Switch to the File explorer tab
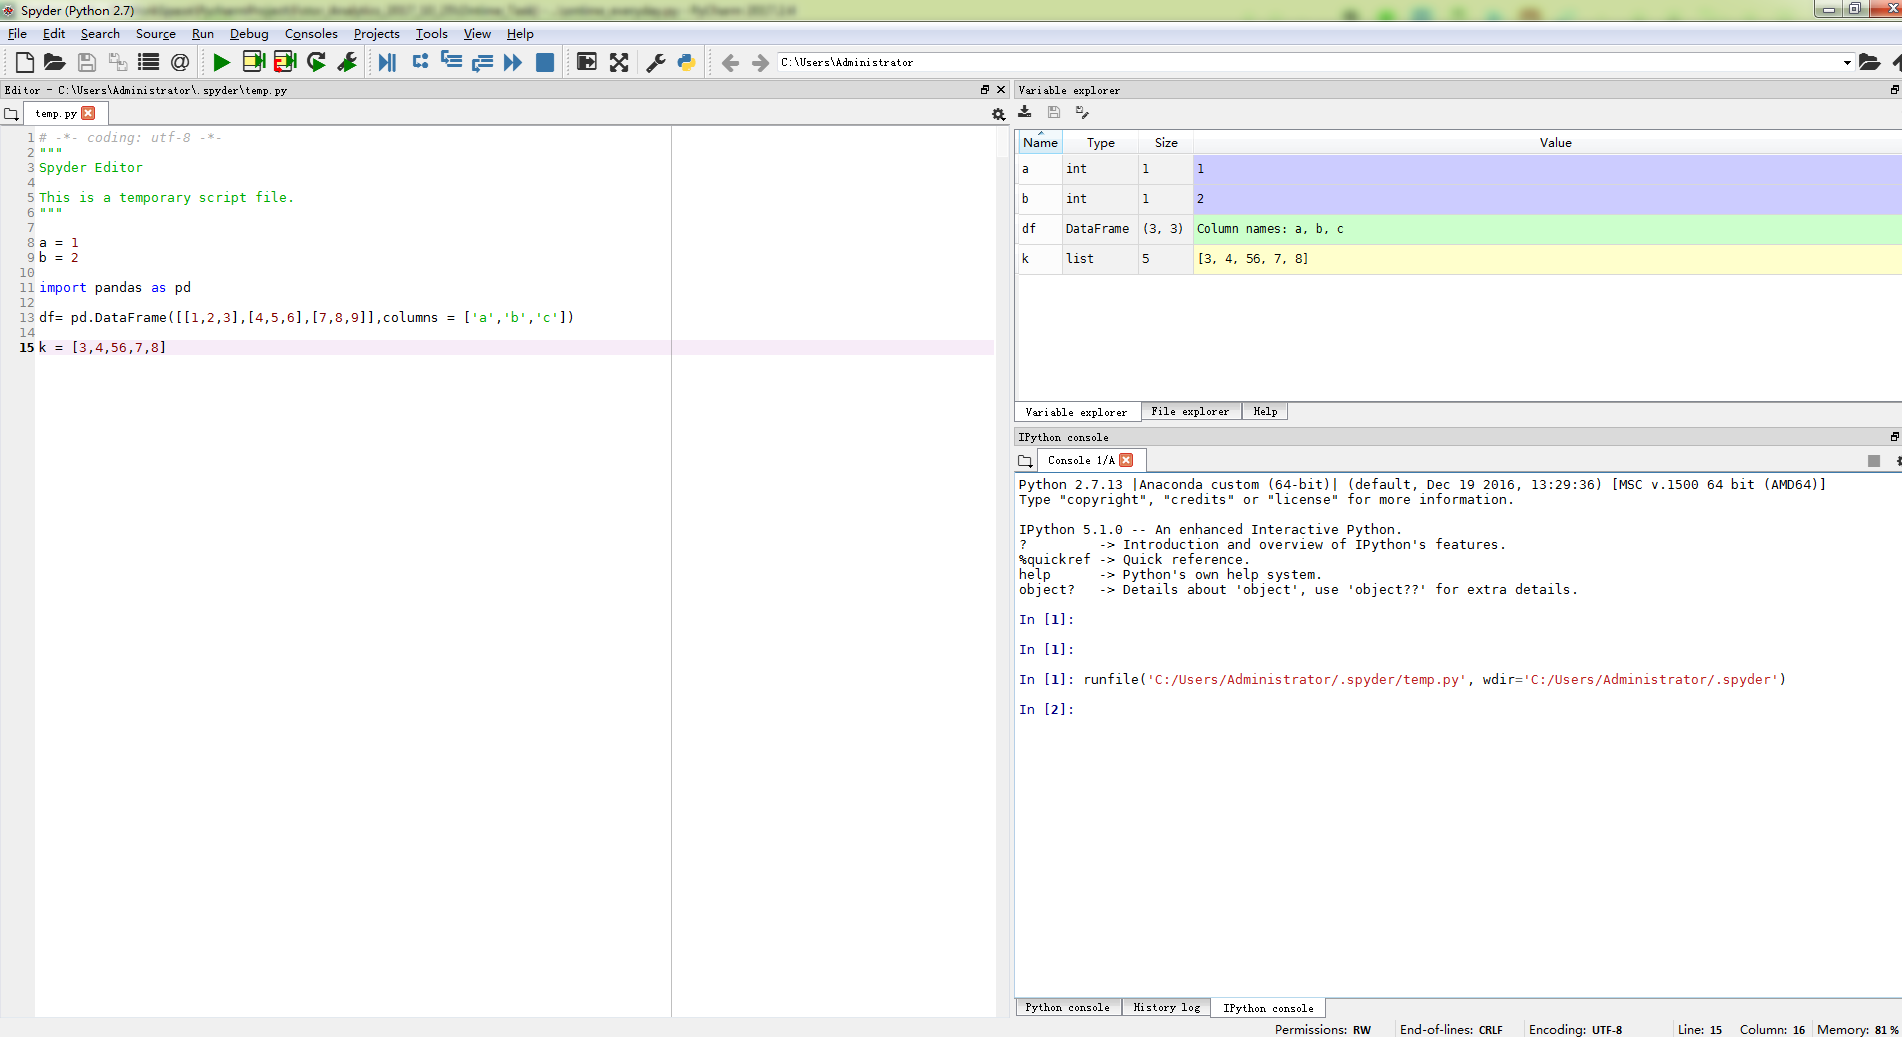1902x1037 pixels. pyautogui.click(x=1190, y=412)
